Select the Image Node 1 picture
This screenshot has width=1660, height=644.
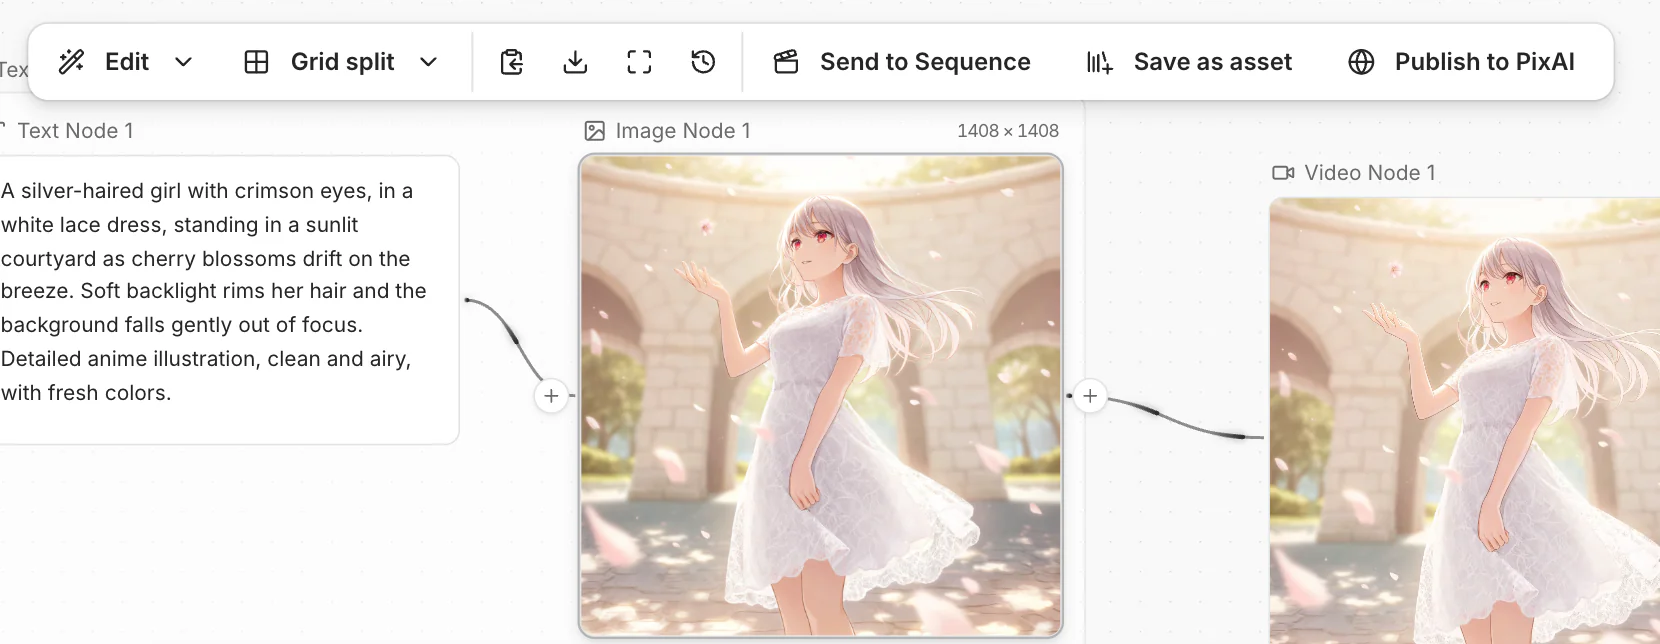821,396
